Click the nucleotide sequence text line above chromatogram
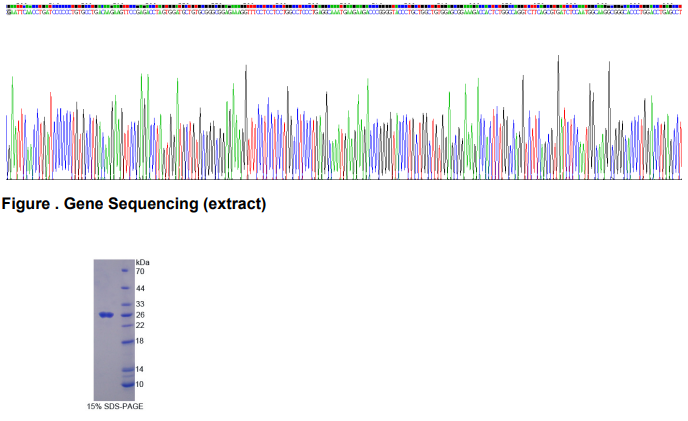The height and width of the screenshot is (421, 688). pos(344,12)
